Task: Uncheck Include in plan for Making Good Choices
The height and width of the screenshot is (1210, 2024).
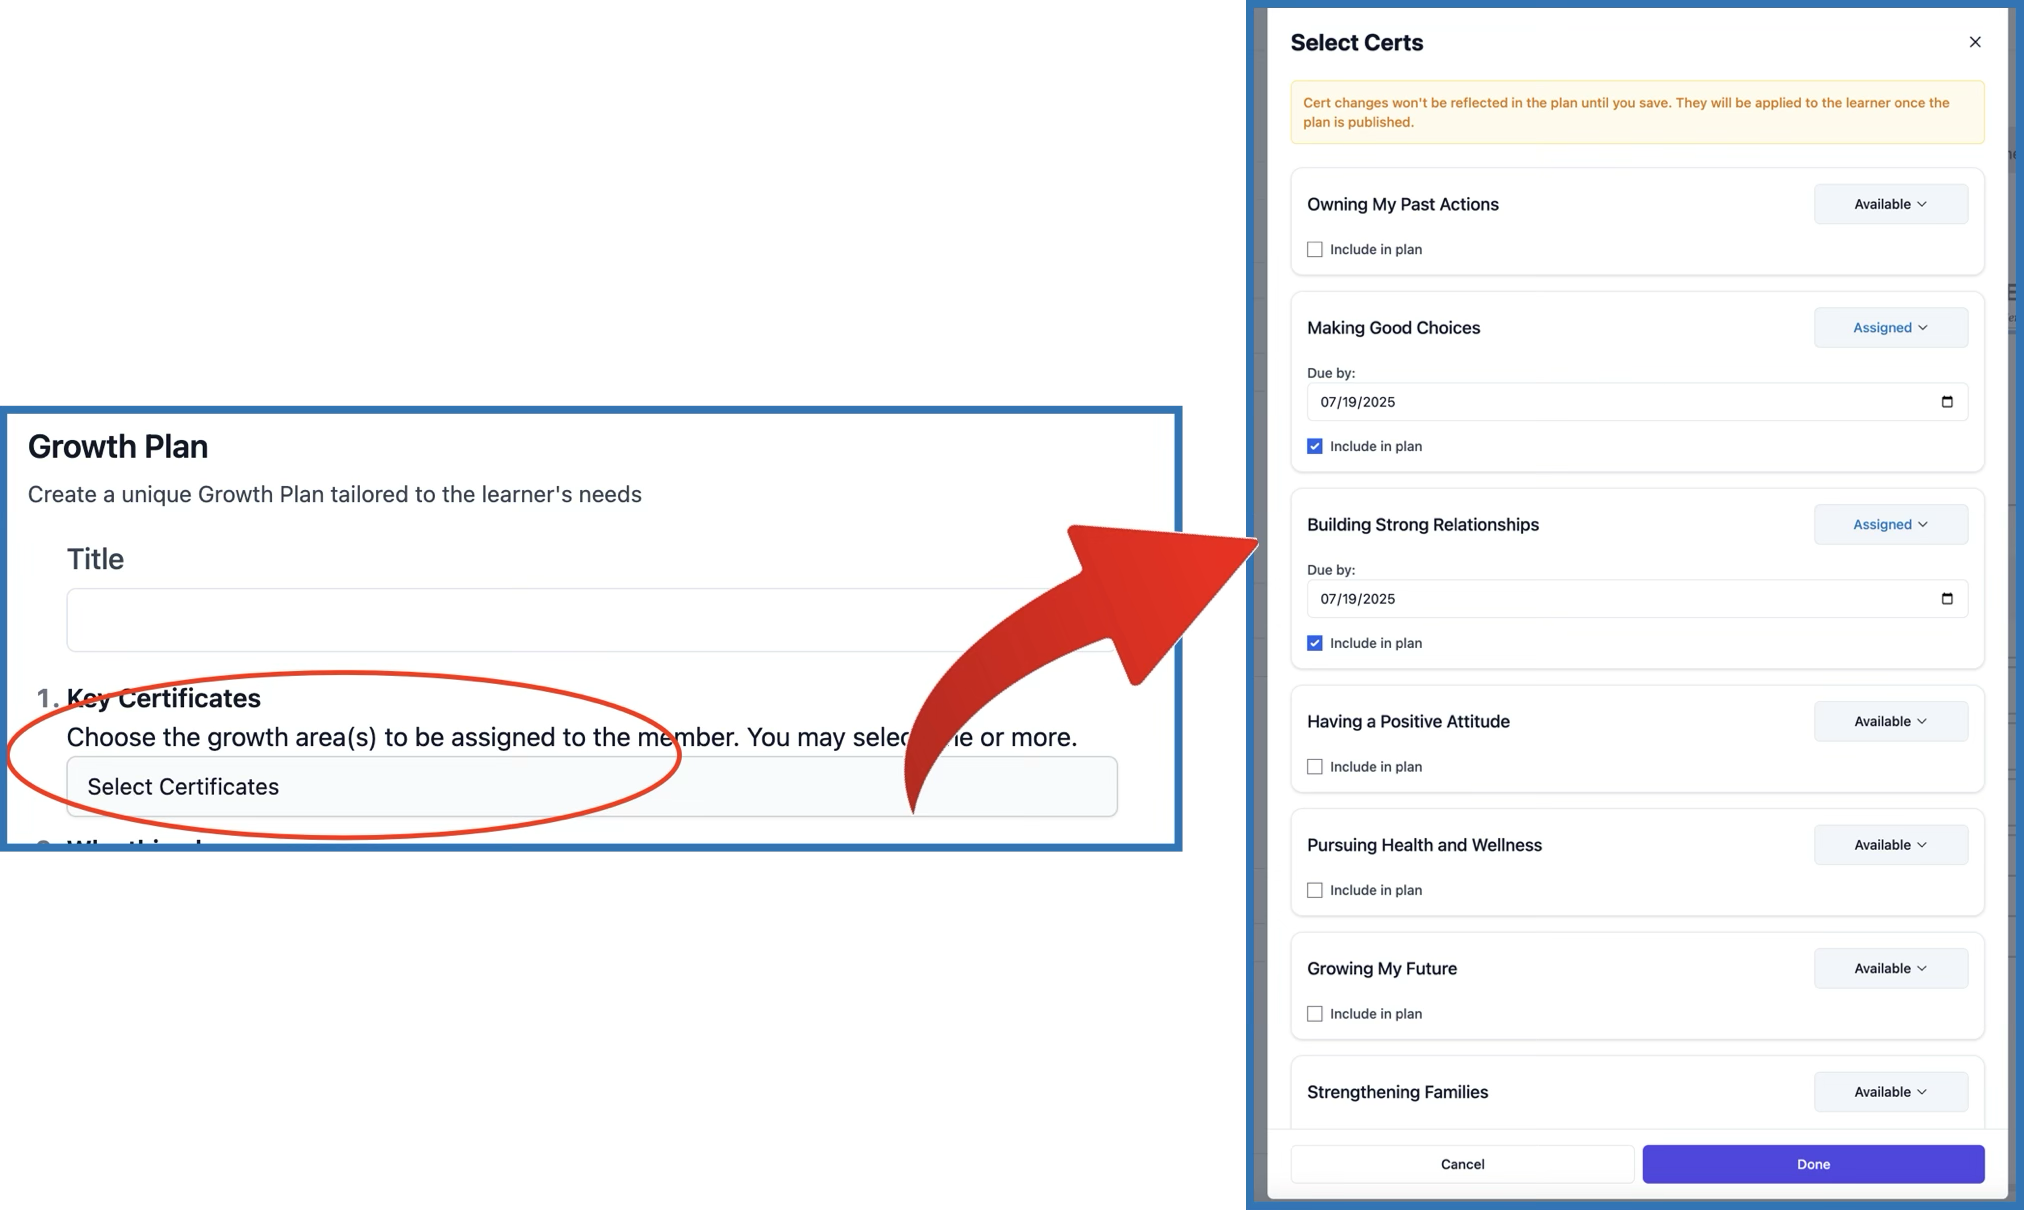Action: (x=1315, y=447)
